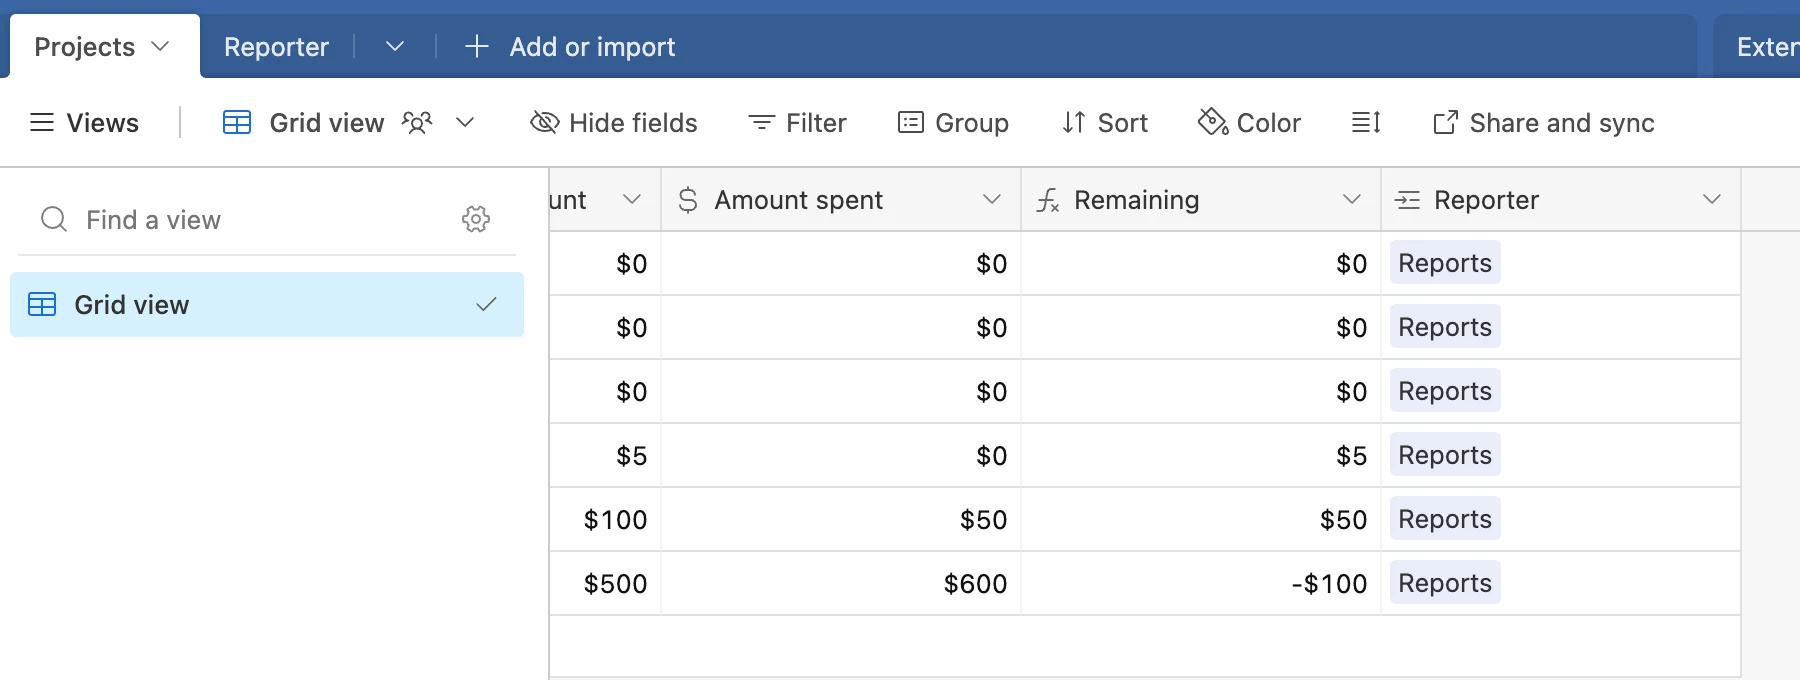Click the row height icon
Viewport: 1800px width, 680px height.
(x=1366, y=123)
